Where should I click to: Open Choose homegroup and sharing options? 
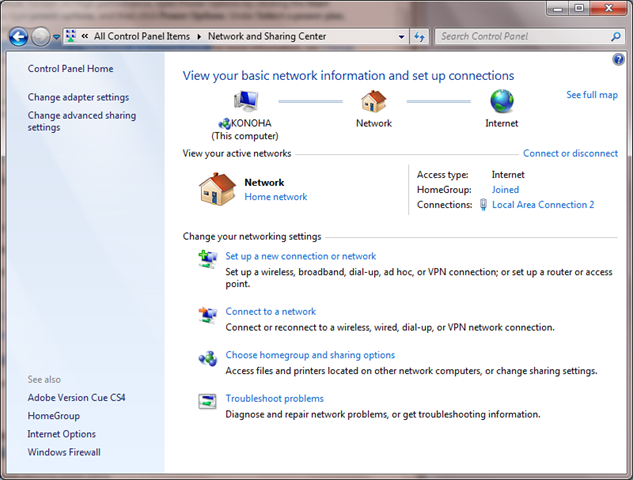[309, 355]
